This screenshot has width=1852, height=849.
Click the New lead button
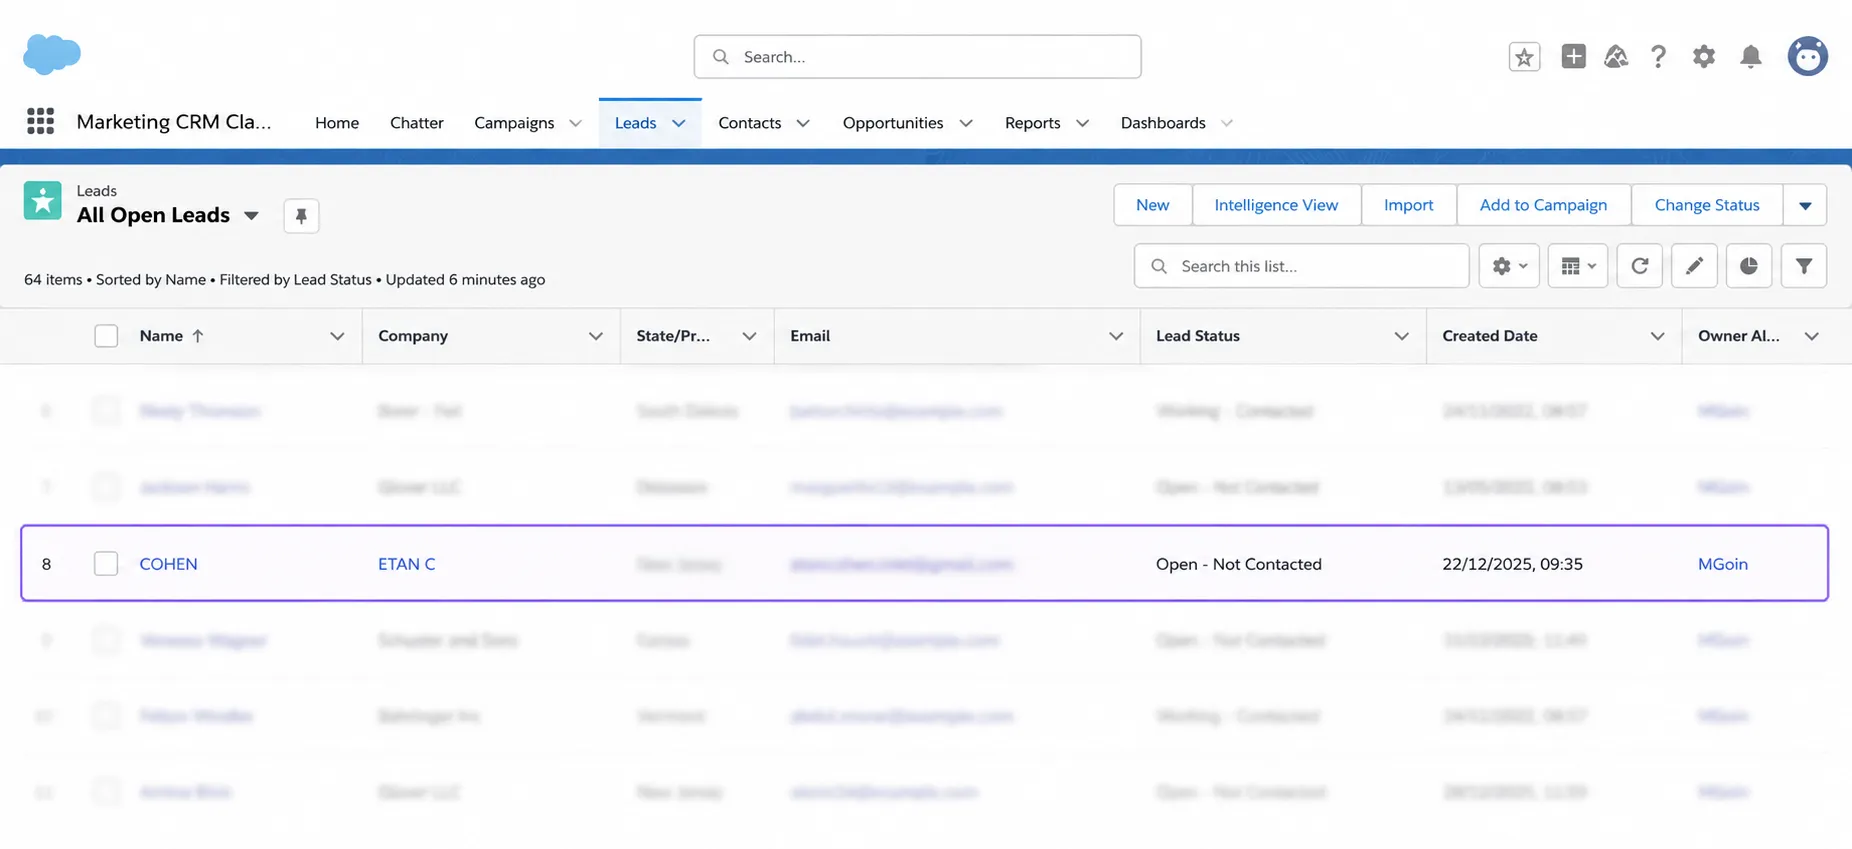click(x=1152, y=205)
